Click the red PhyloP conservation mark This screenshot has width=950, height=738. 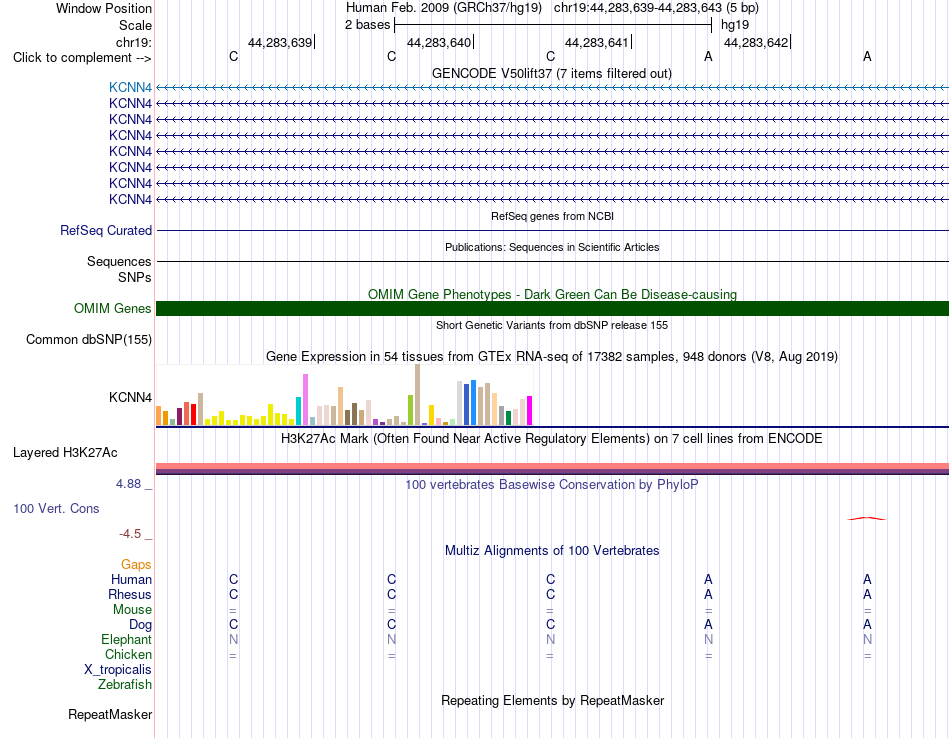pos(866,519)
